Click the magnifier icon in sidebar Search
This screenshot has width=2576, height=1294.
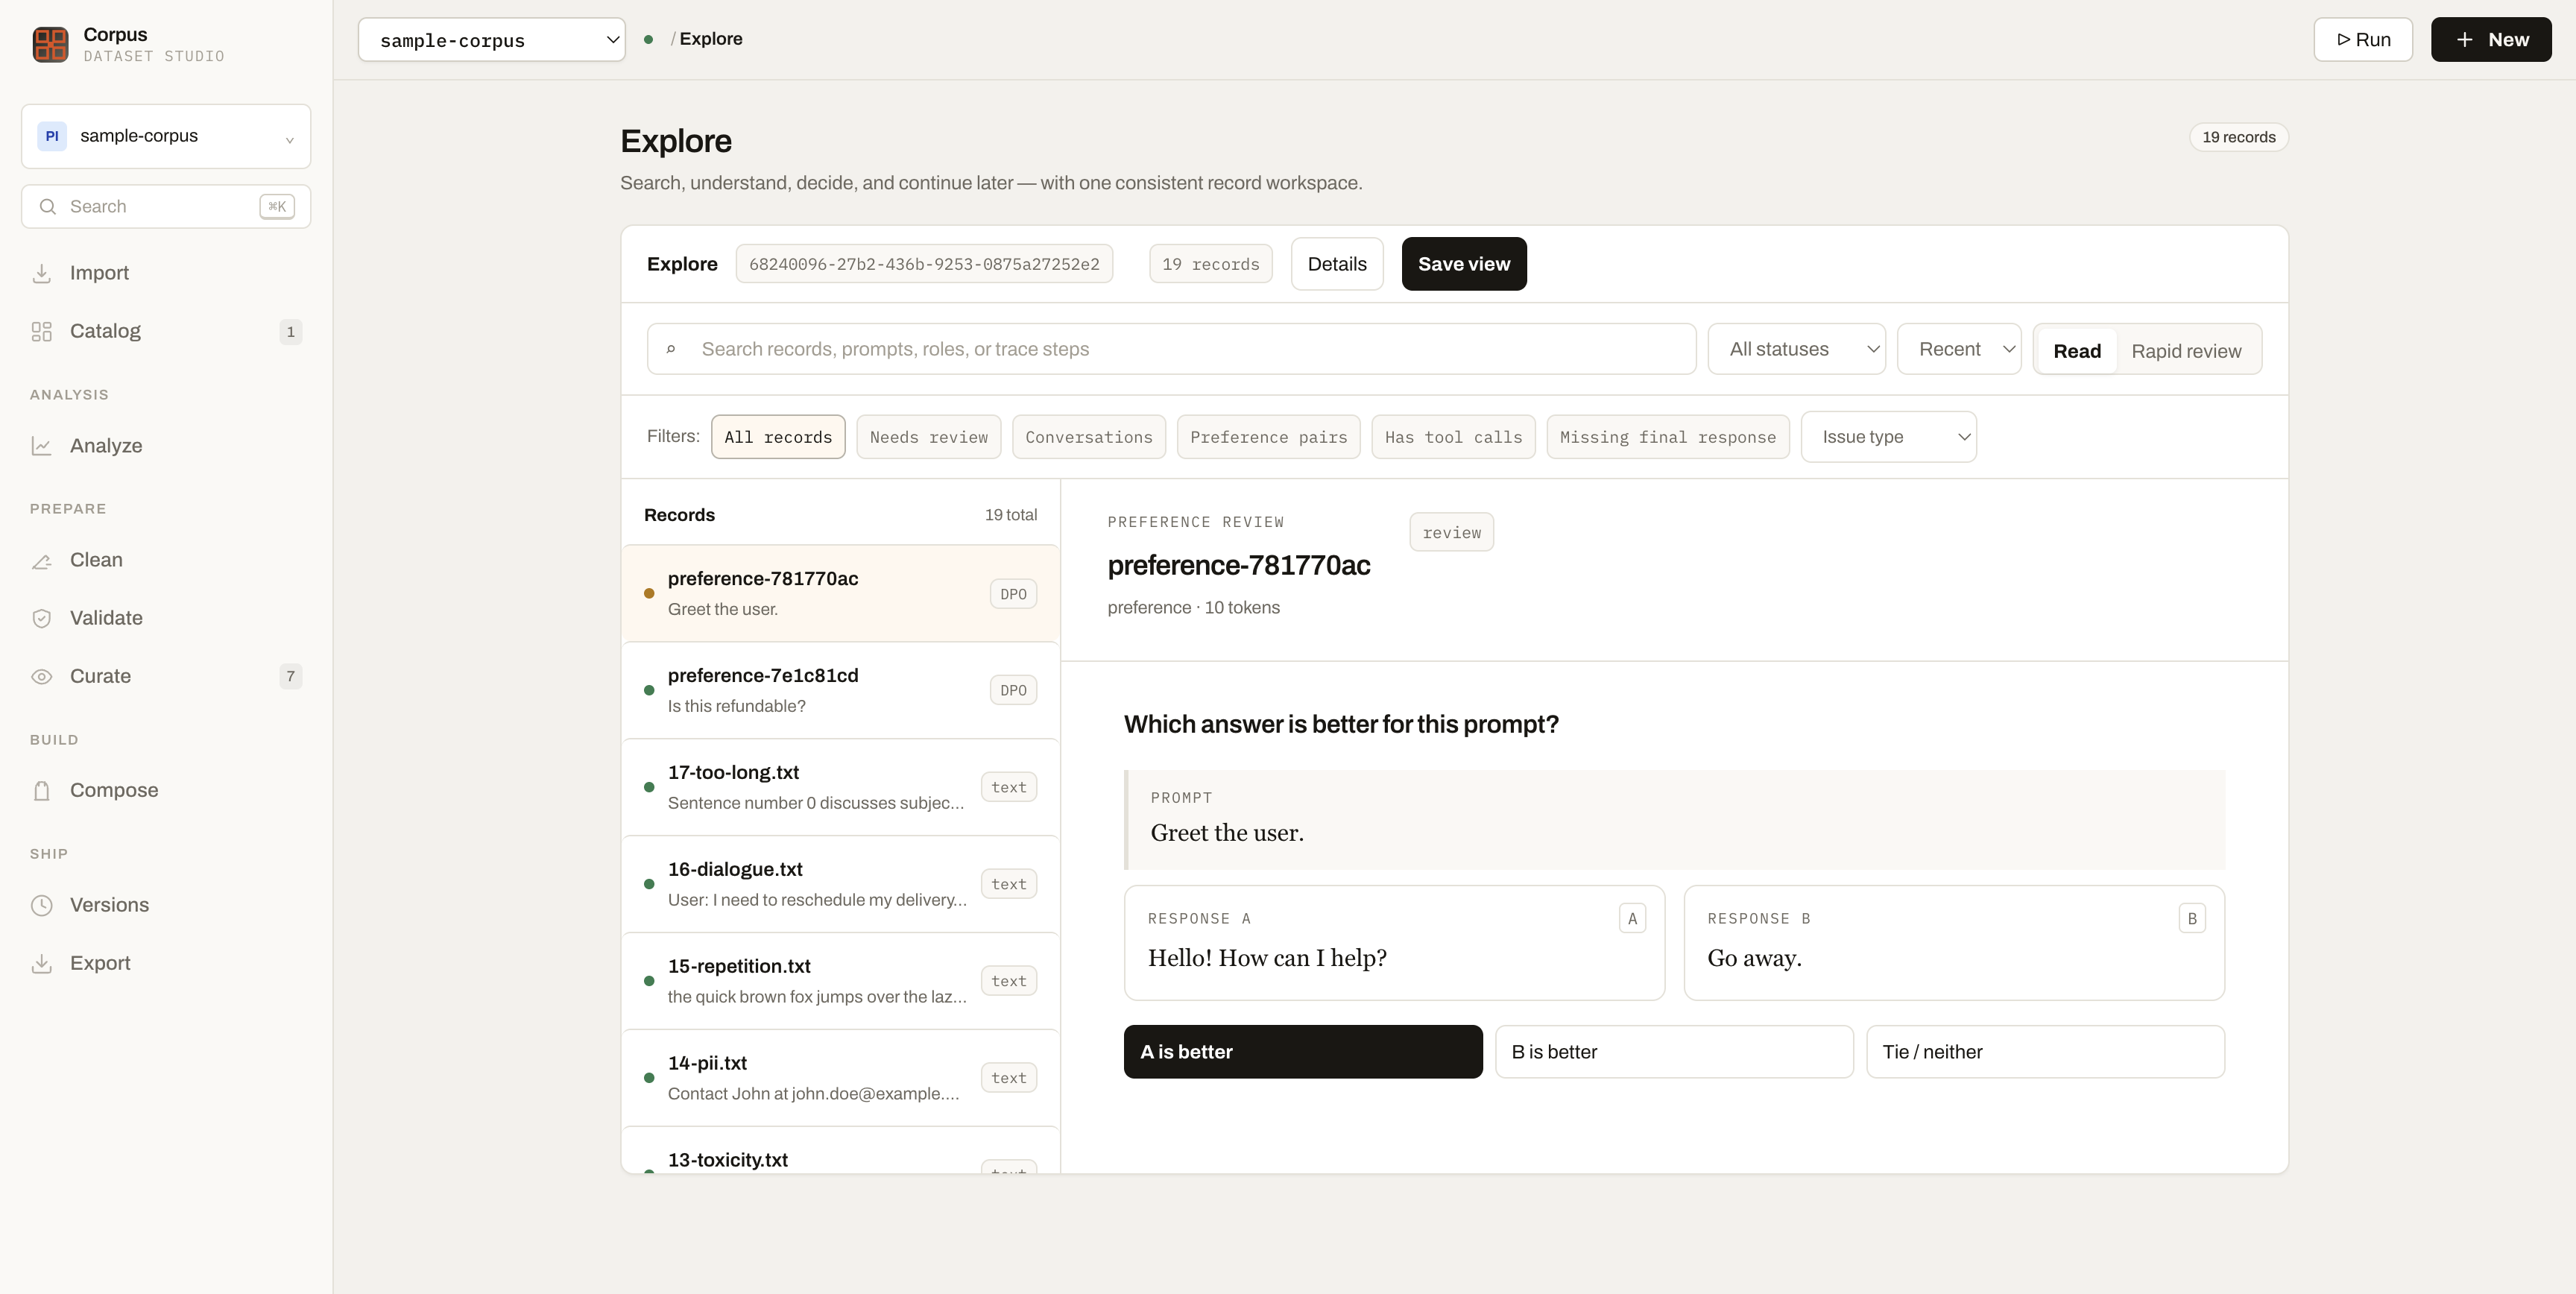click(x=47, y=207)
